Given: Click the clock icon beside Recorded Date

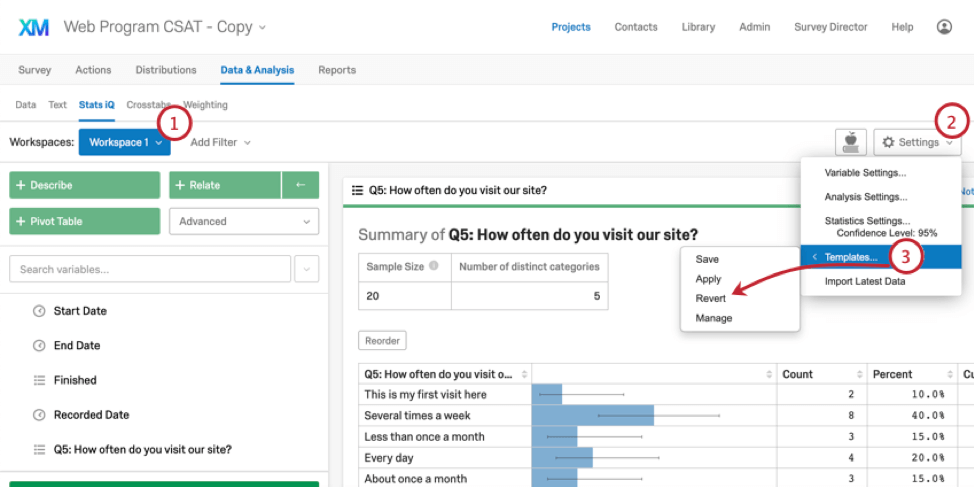Looking at the screenshot, I should click(39, 415).
